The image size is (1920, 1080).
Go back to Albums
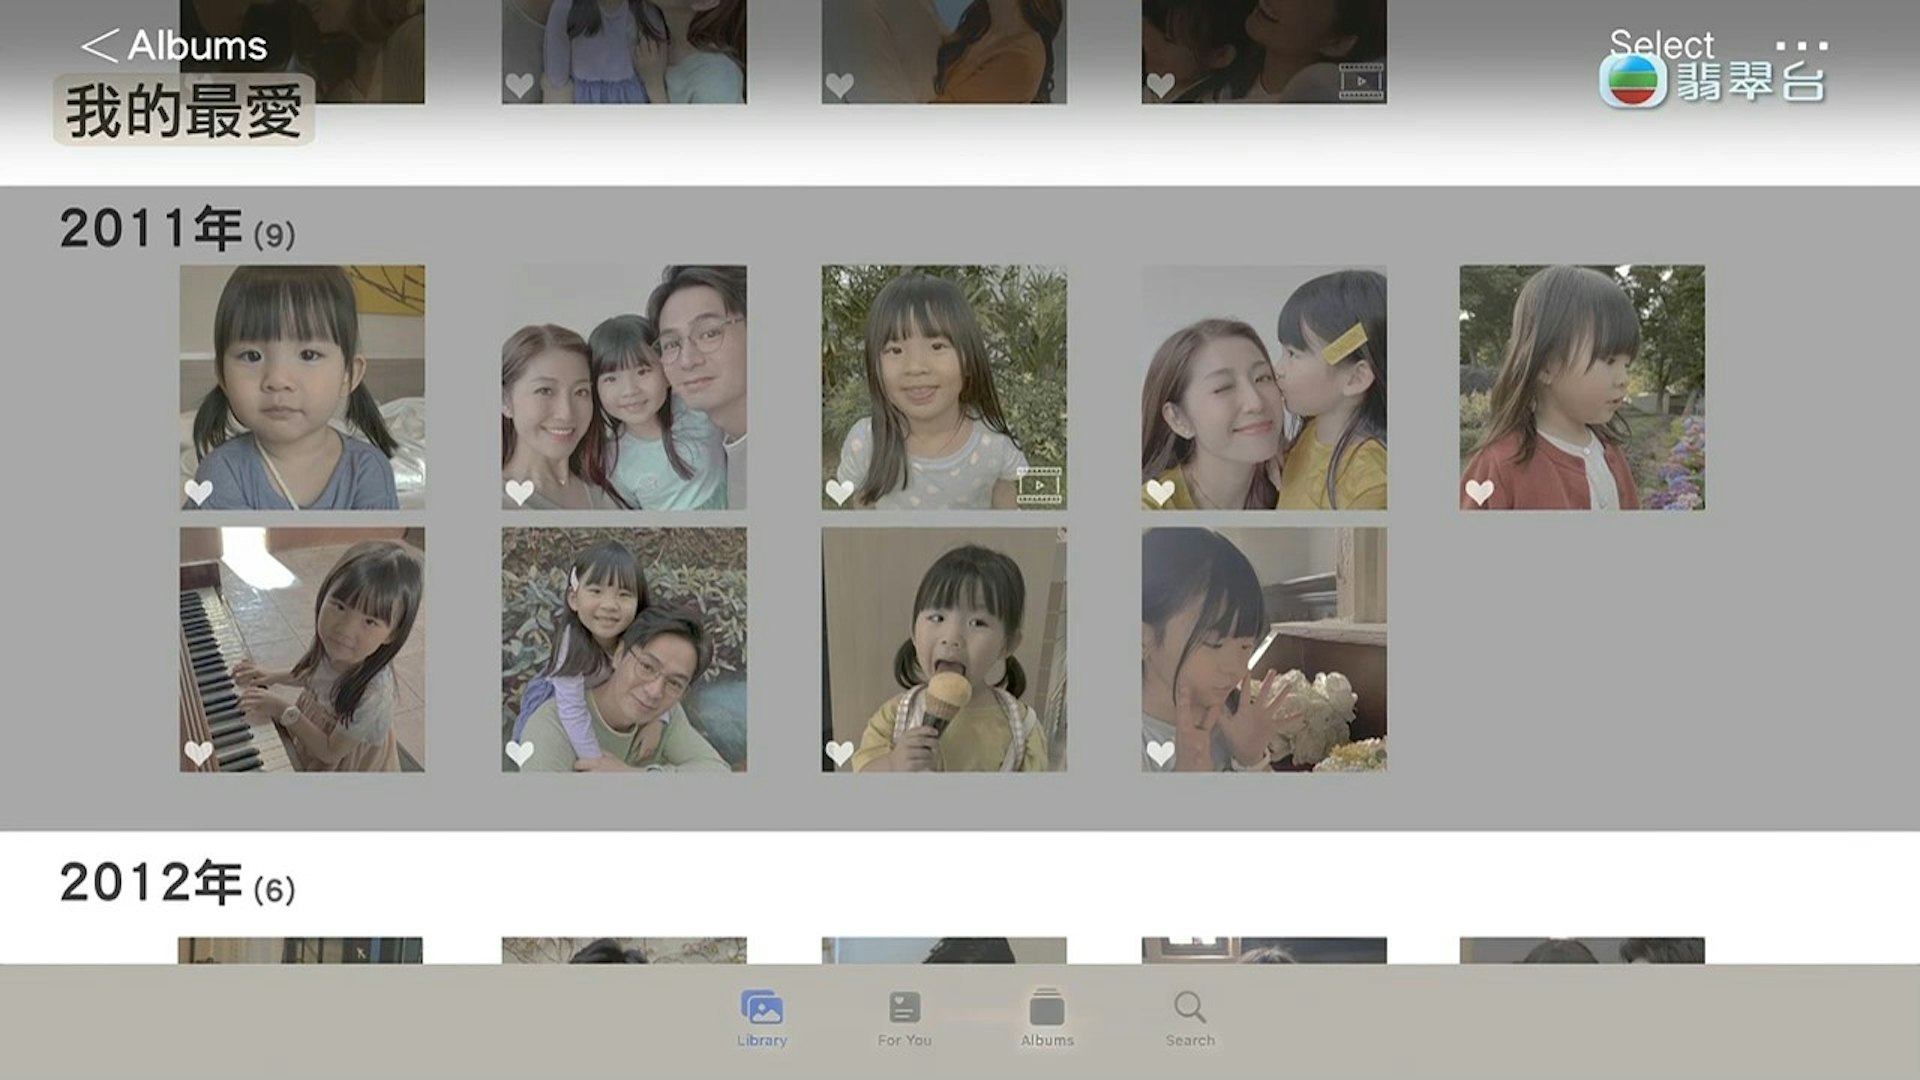[x=174, y=46]
